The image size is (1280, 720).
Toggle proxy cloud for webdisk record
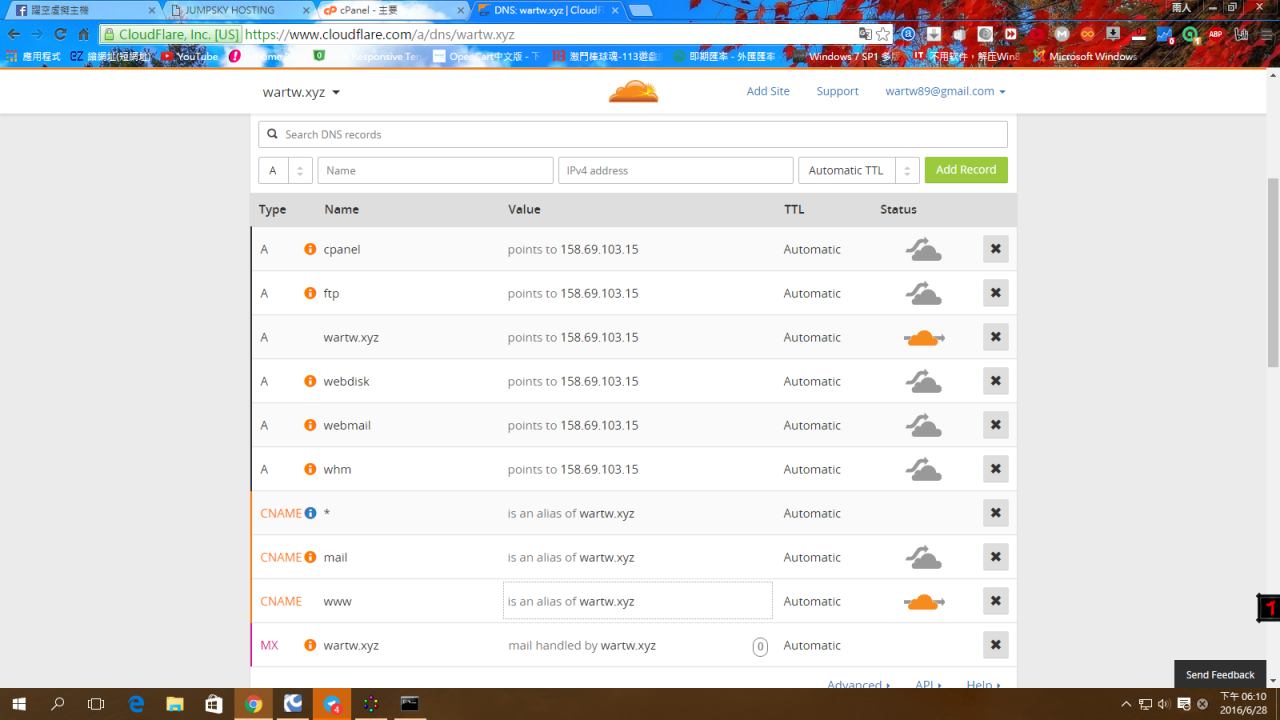[x=923, y=381]
